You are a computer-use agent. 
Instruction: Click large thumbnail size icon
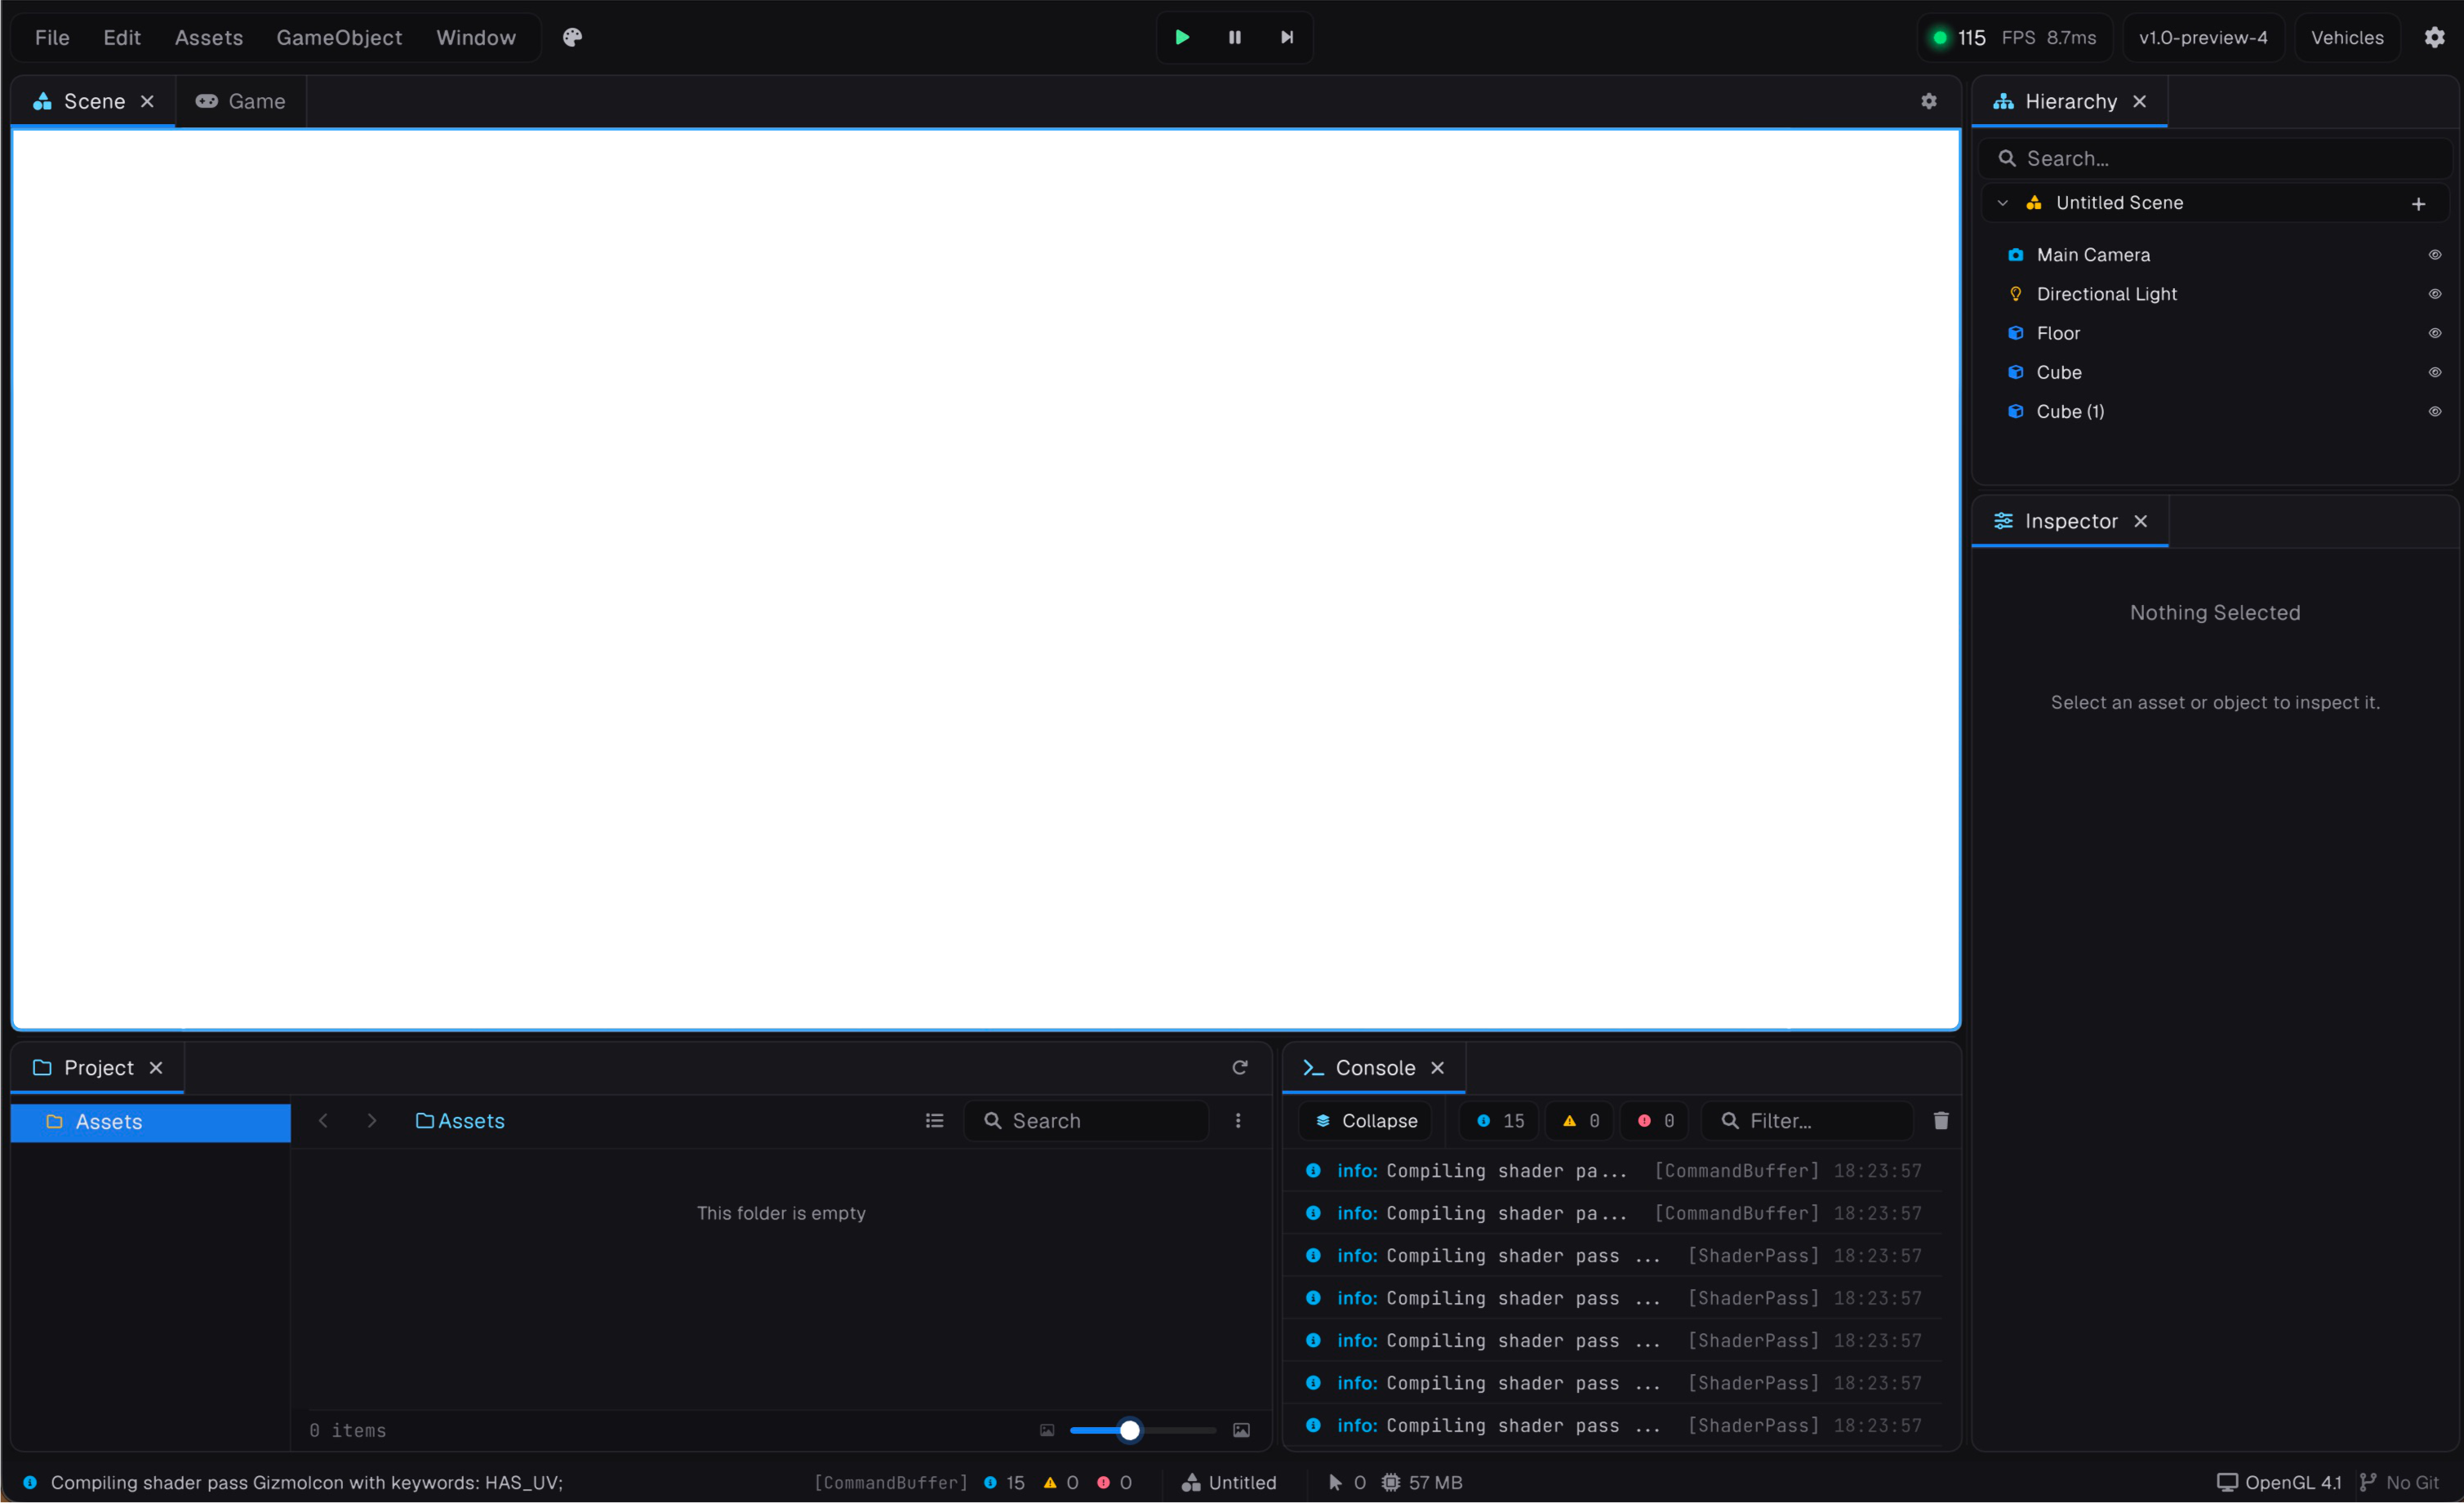tap(1241, 1431)
